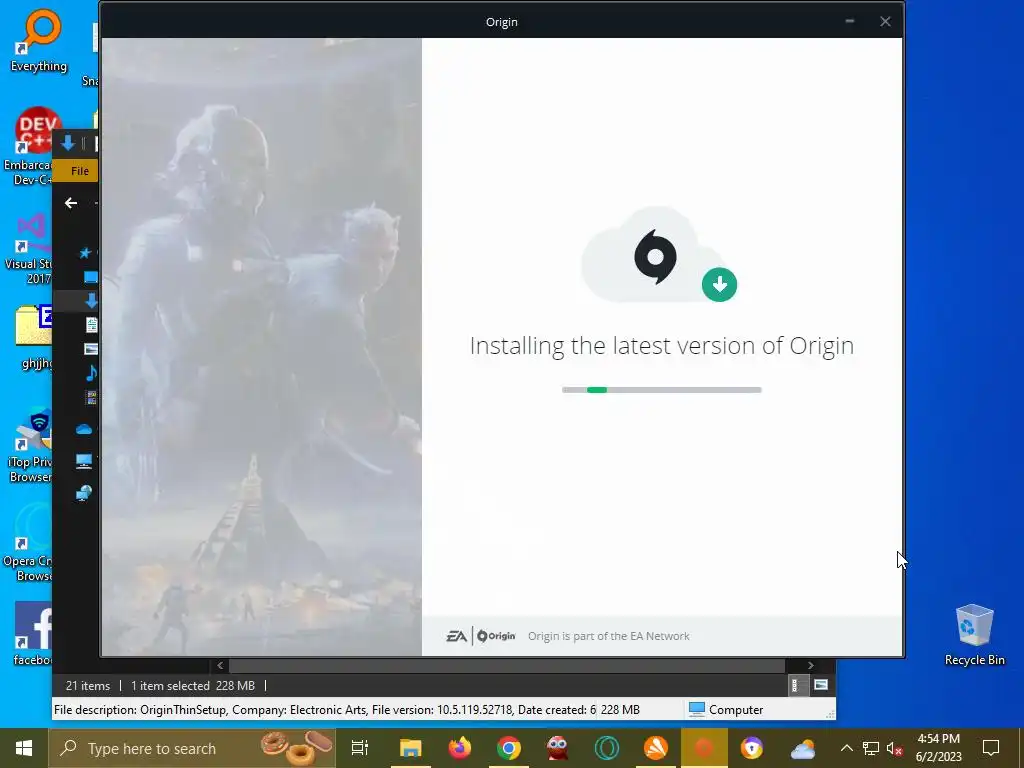The image size is (1024, 768).
Task: Select Network in Explorer sidebar
Action: point(84,493)
